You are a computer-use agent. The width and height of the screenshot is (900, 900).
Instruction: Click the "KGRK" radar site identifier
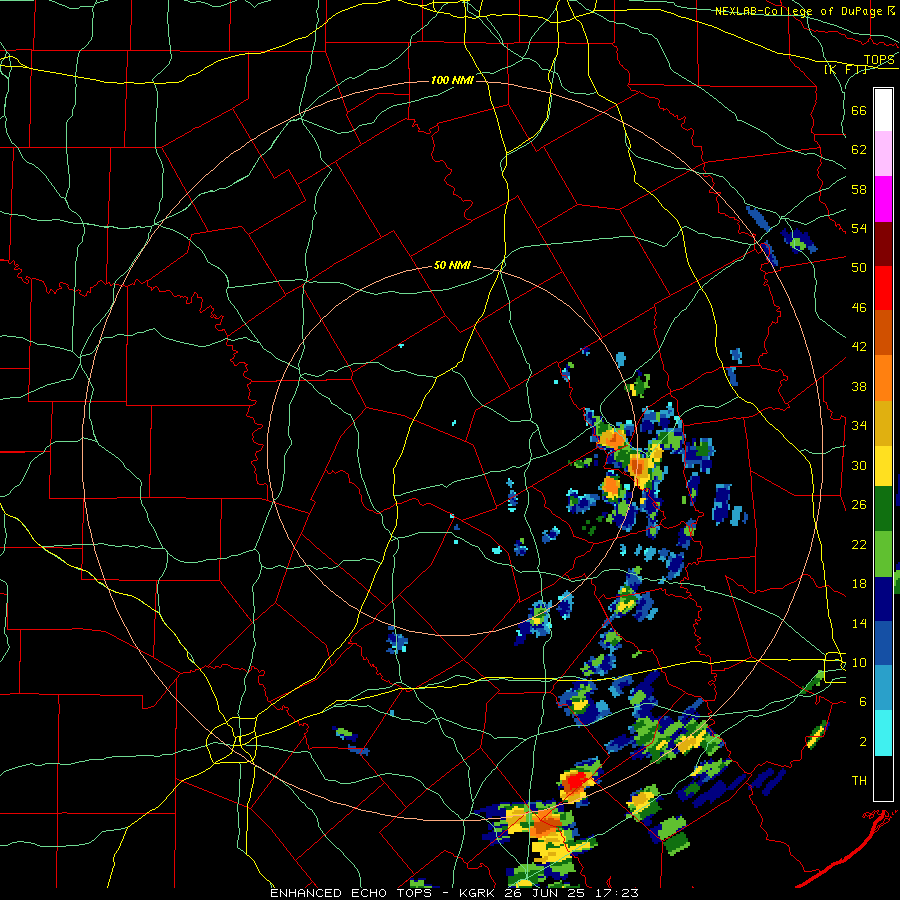tap(479, 893)
